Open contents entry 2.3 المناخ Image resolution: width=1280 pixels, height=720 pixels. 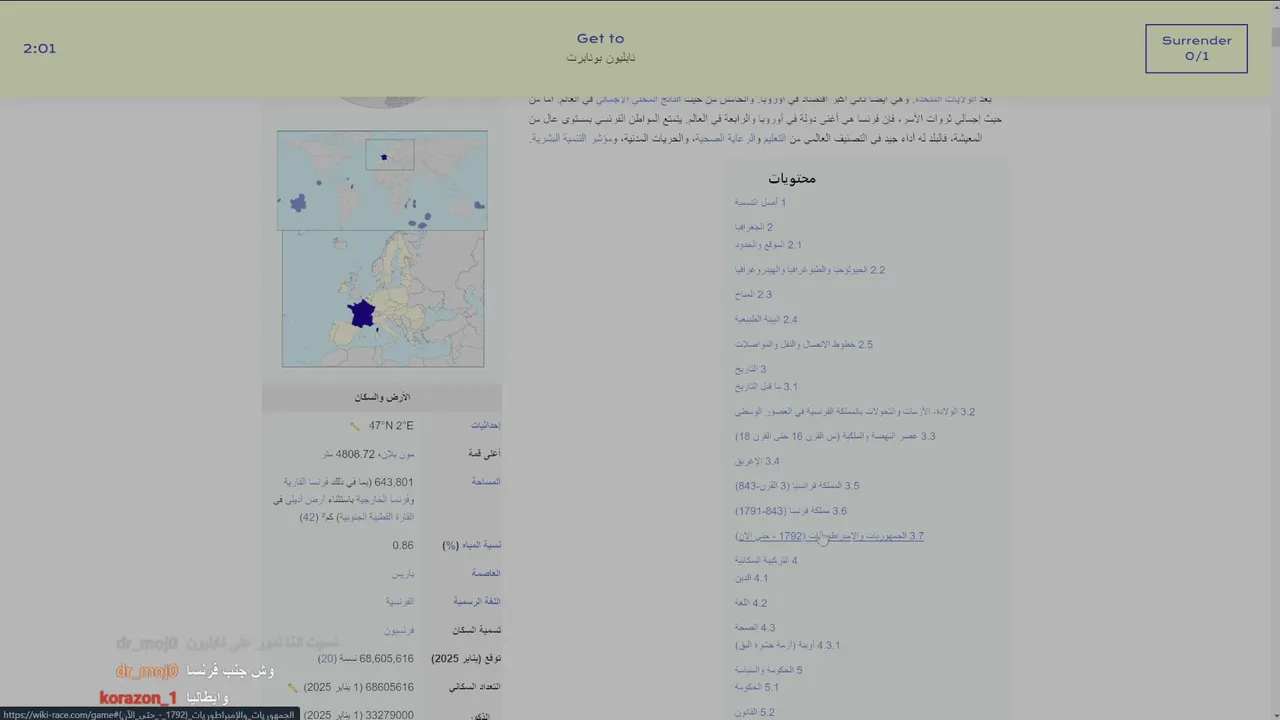pos(753,295)
